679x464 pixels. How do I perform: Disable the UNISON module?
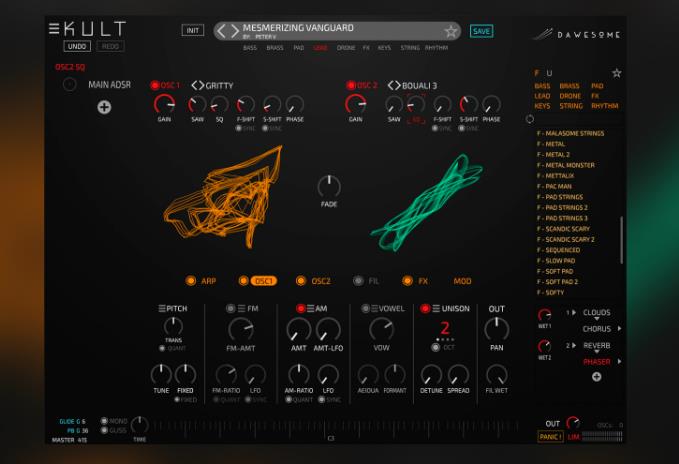click(425, 308)
